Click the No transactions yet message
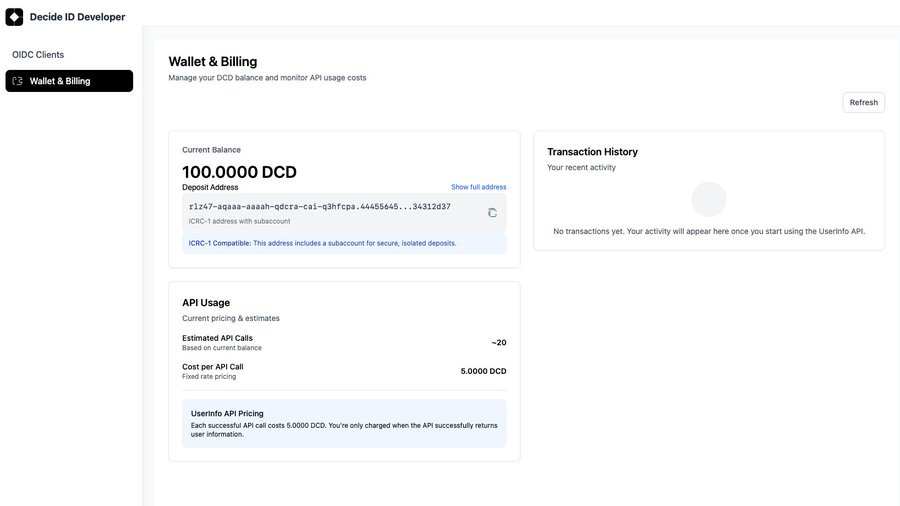900x506 pixels. click(709, 231)
